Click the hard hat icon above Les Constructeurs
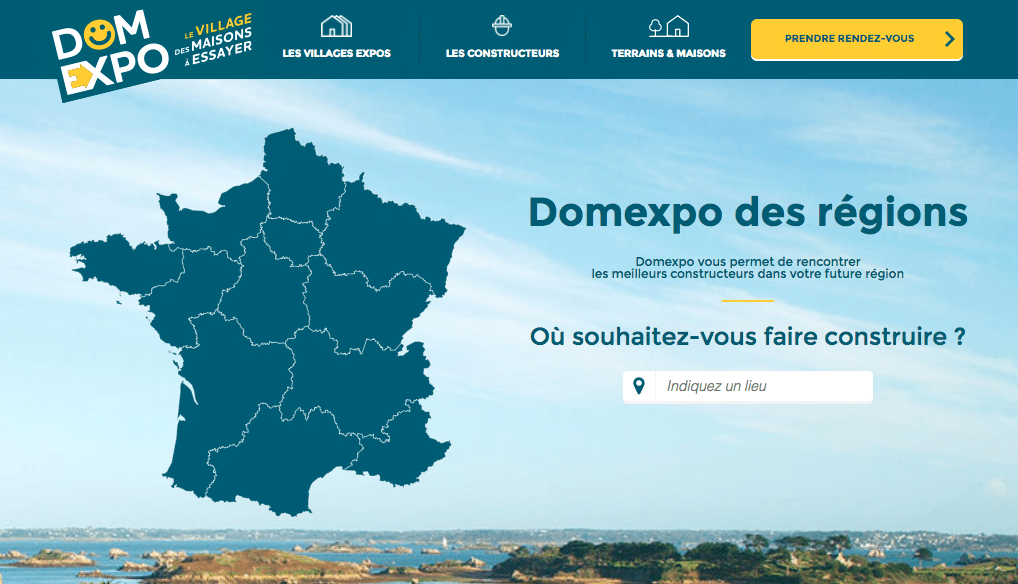Screen dimensions: 1018x584 point(502,26)
